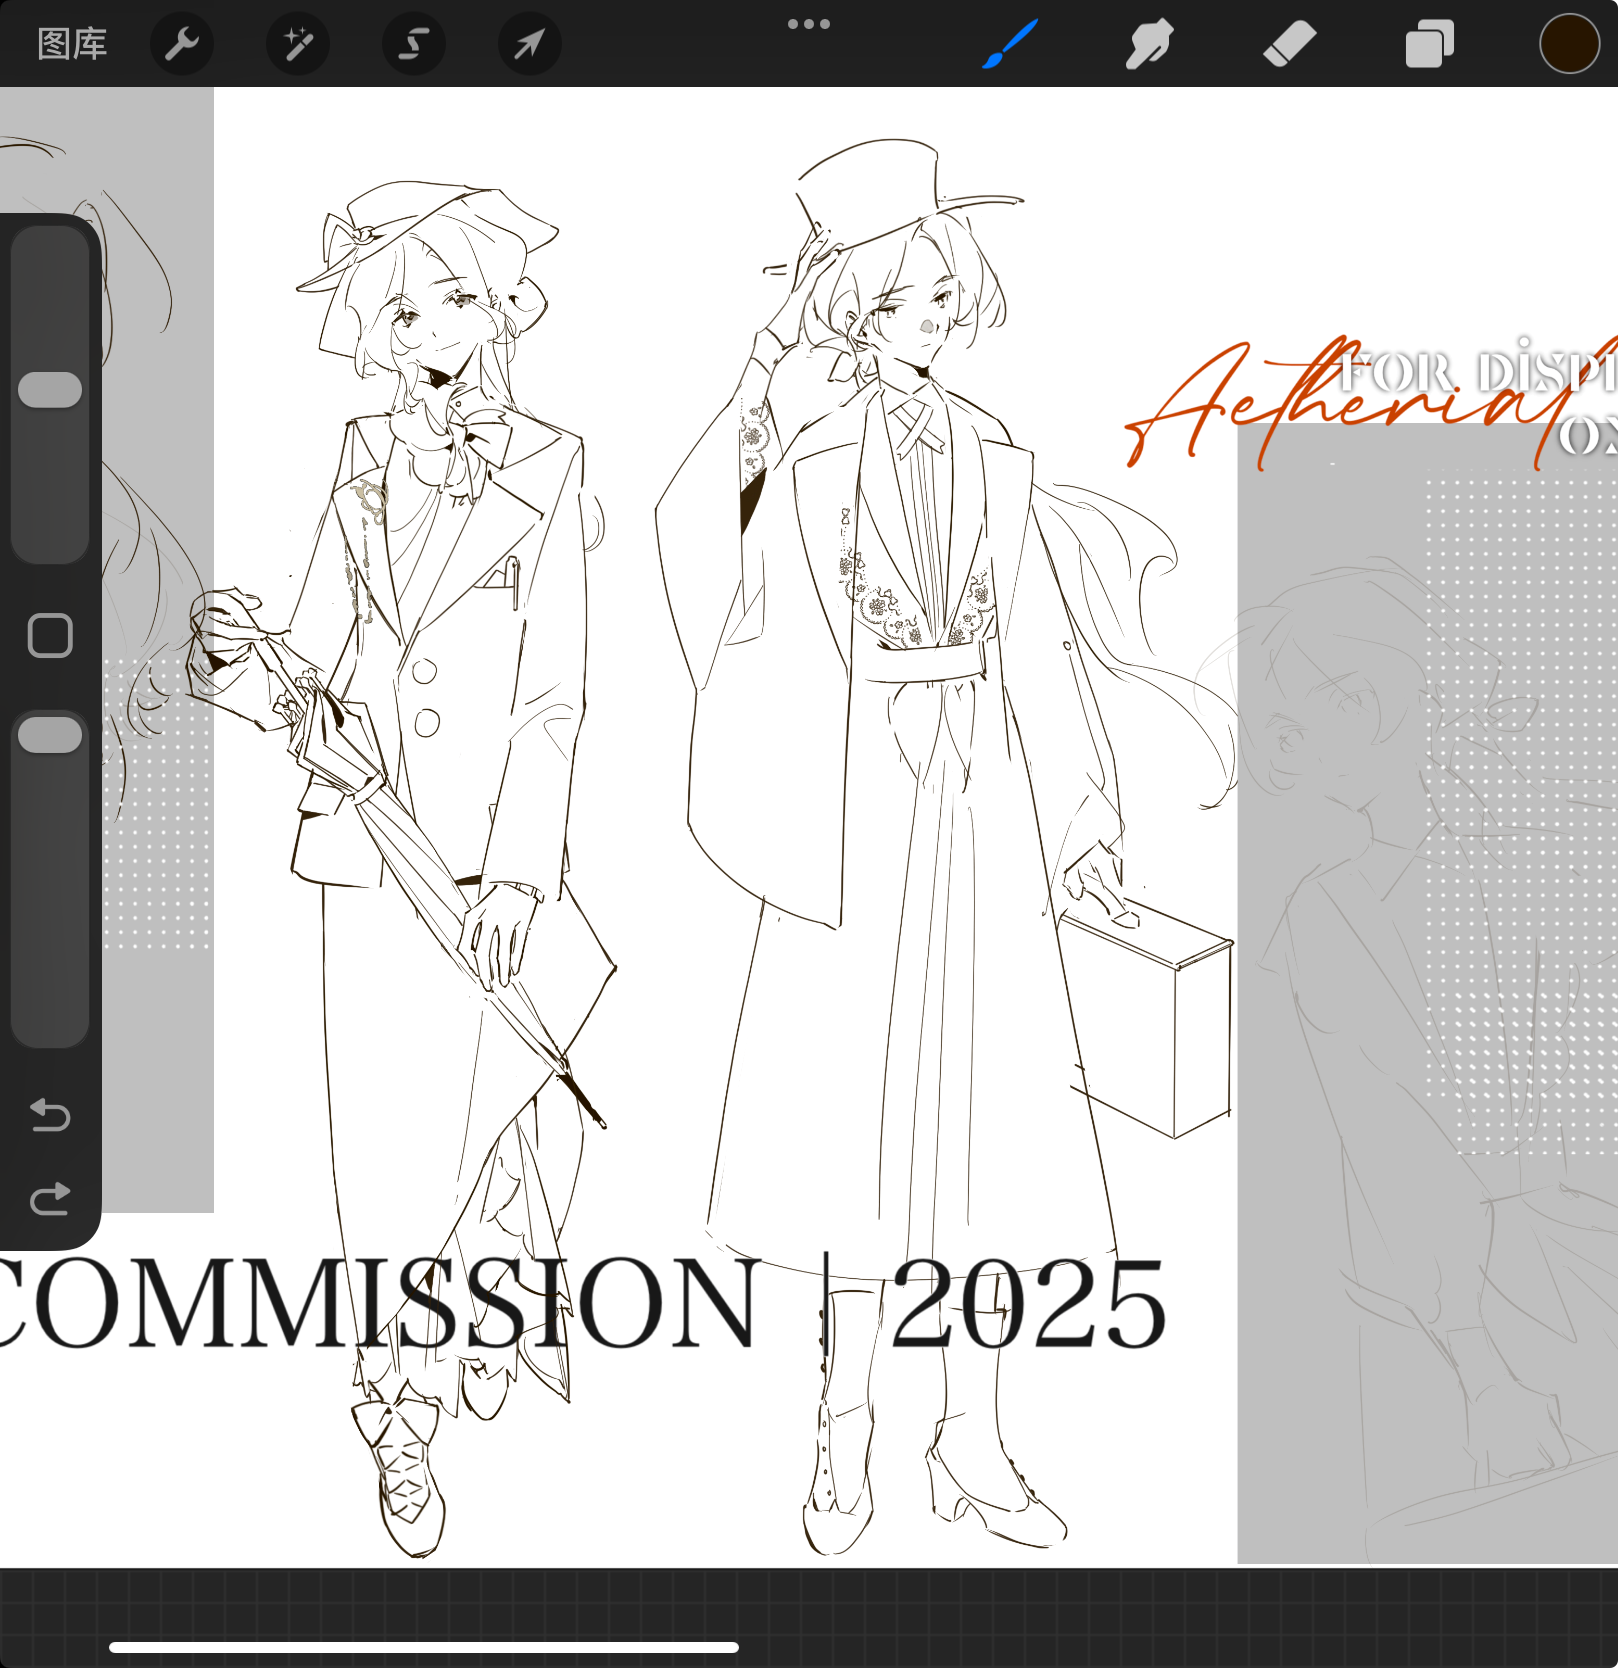The width and height of the screenshot is (1618, 1668).
Task: Tap the briefcase held by the right figure
Action: (1150, 1020)
